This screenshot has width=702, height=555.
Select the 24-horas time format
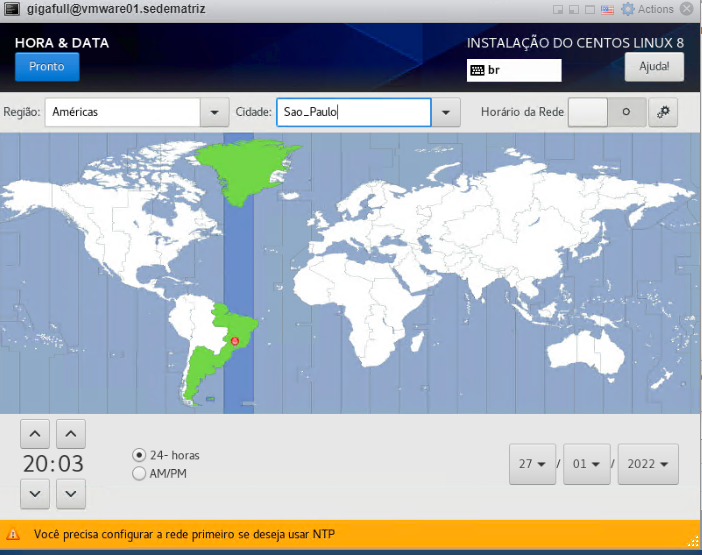pos(166,455)
